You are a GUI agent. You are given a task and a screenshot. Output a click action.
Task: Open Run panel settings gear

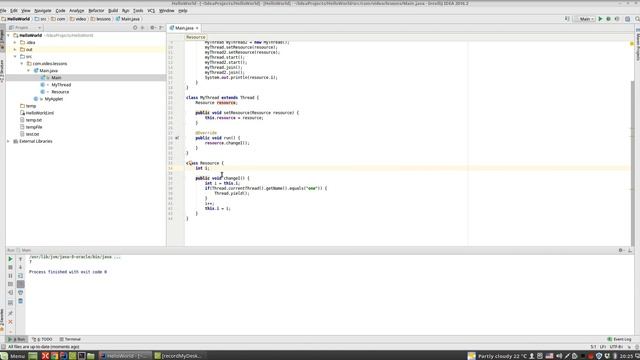point(621,250)
